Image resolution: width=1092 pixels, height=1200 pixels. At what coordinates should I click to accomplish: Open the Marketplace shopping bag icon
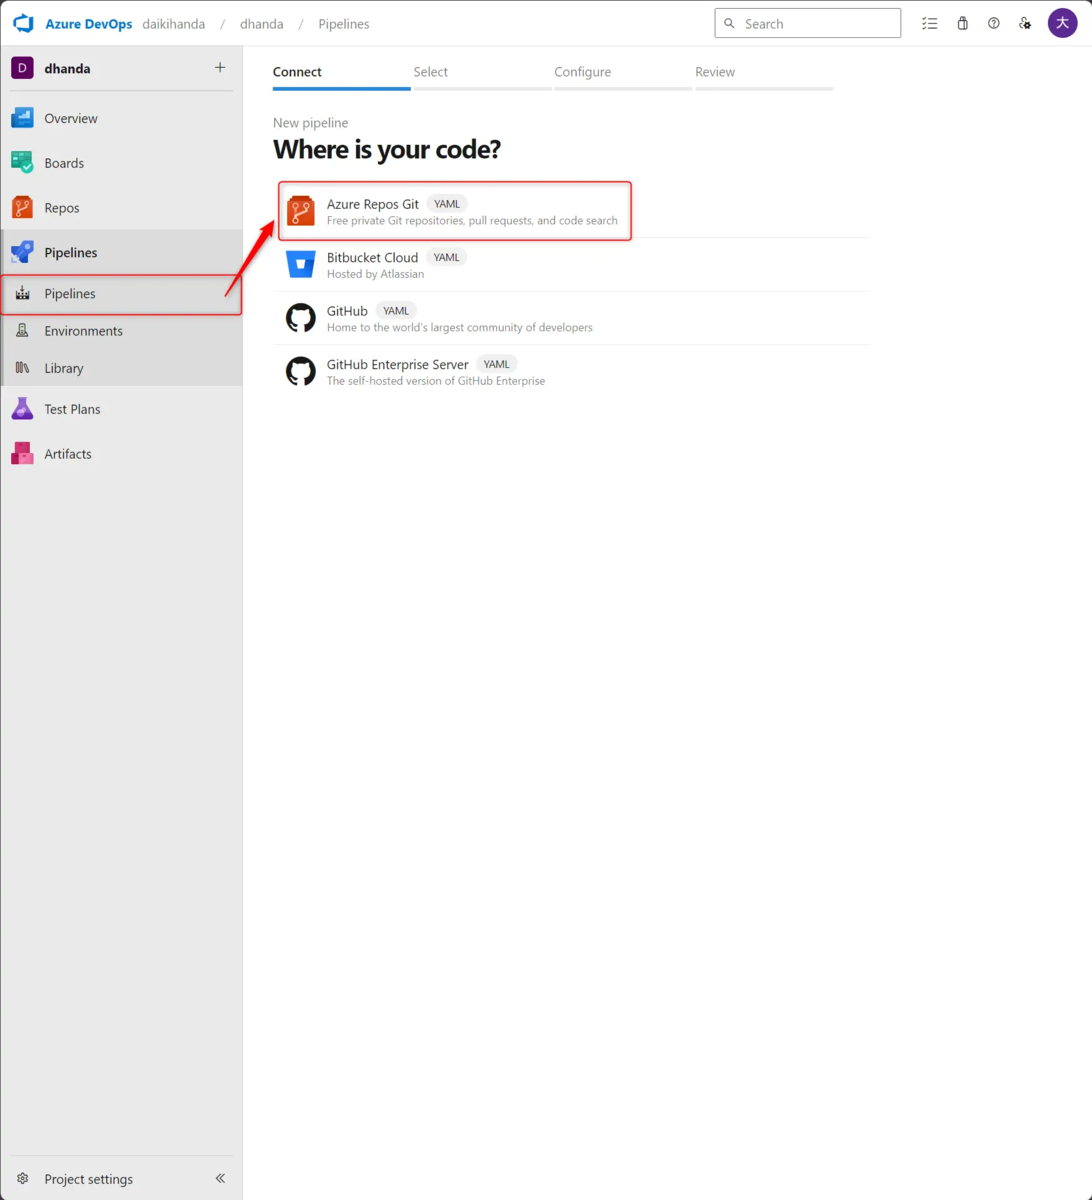click(x=962, y=23)
